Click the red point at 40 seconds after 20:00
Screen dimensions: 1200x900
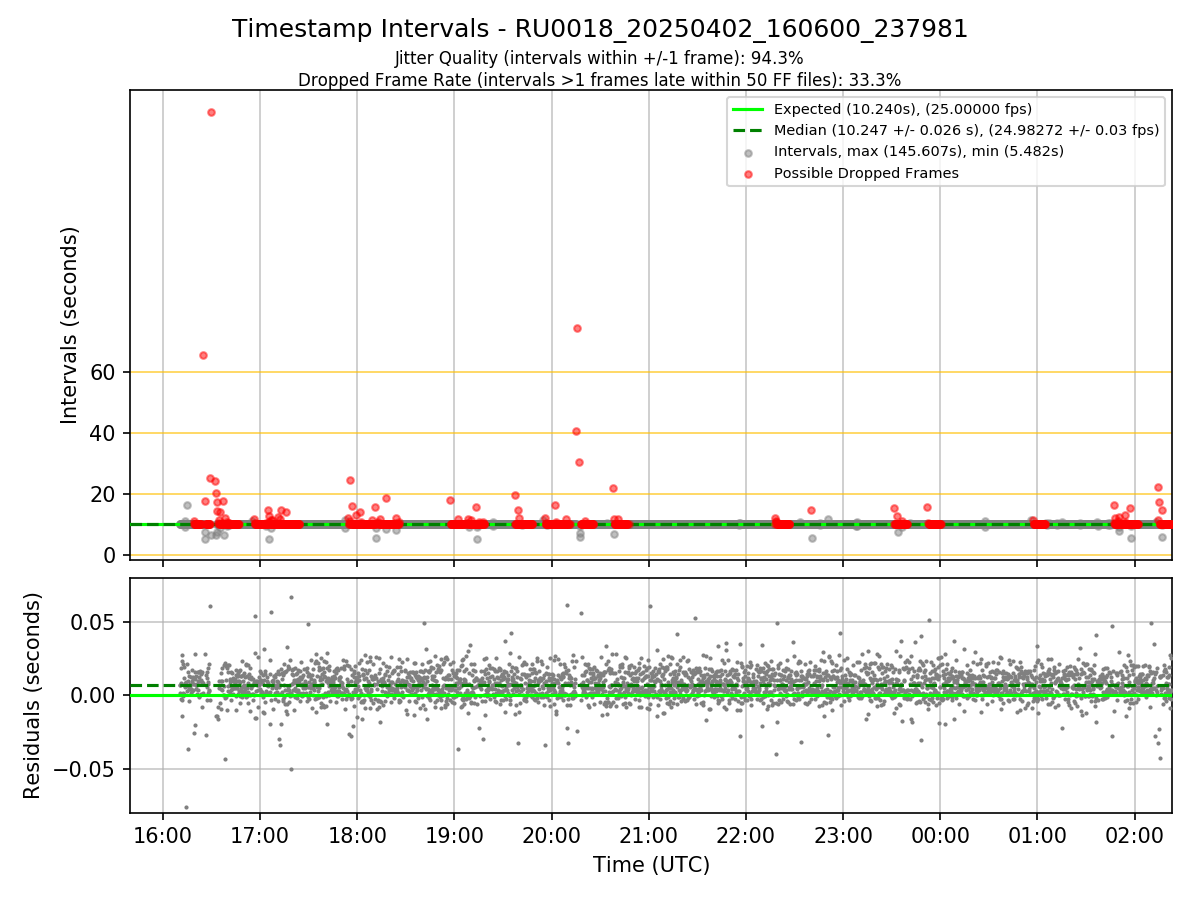(576, 431)
